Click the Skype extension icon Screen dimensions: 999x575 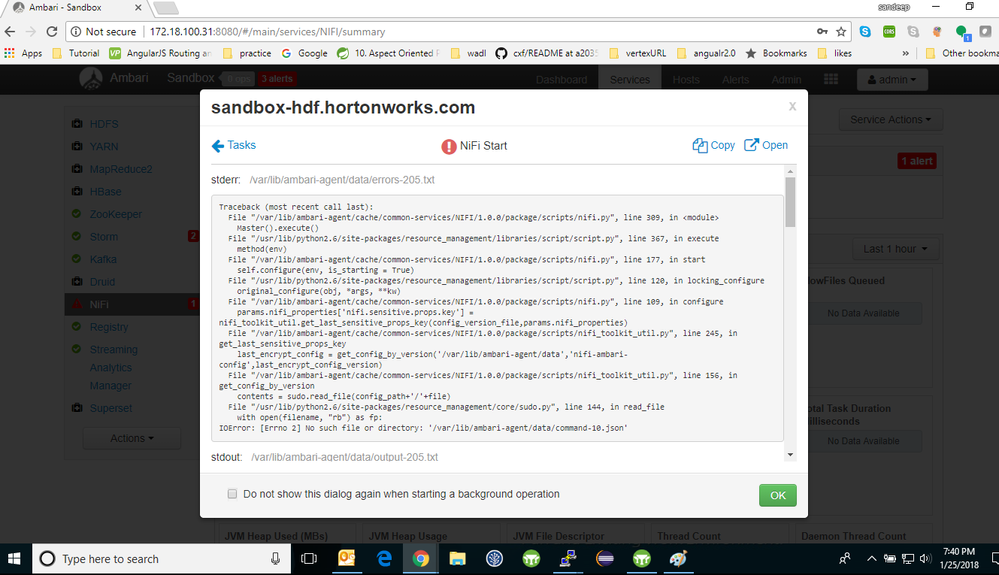(x=865, y=31)
